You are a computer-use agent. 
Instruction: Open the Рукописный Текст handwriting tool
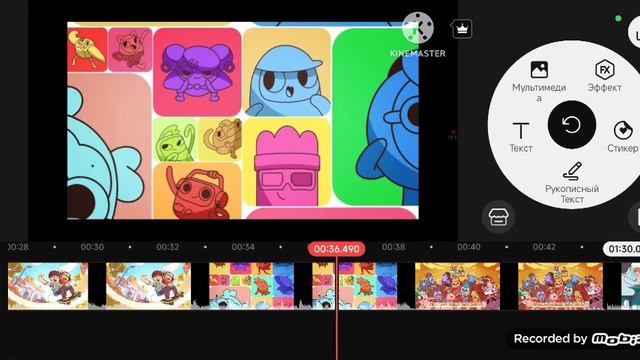click(x=572, y=182)
